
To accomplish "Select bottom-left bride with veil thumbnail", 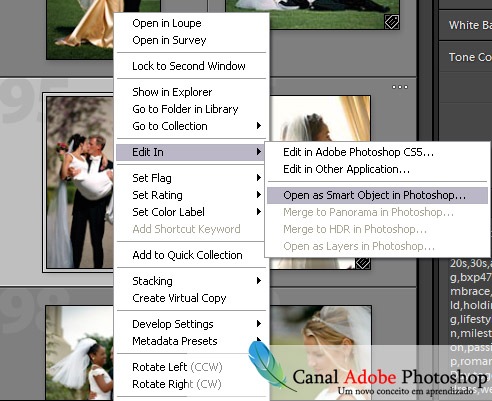I will click(80, 353).
